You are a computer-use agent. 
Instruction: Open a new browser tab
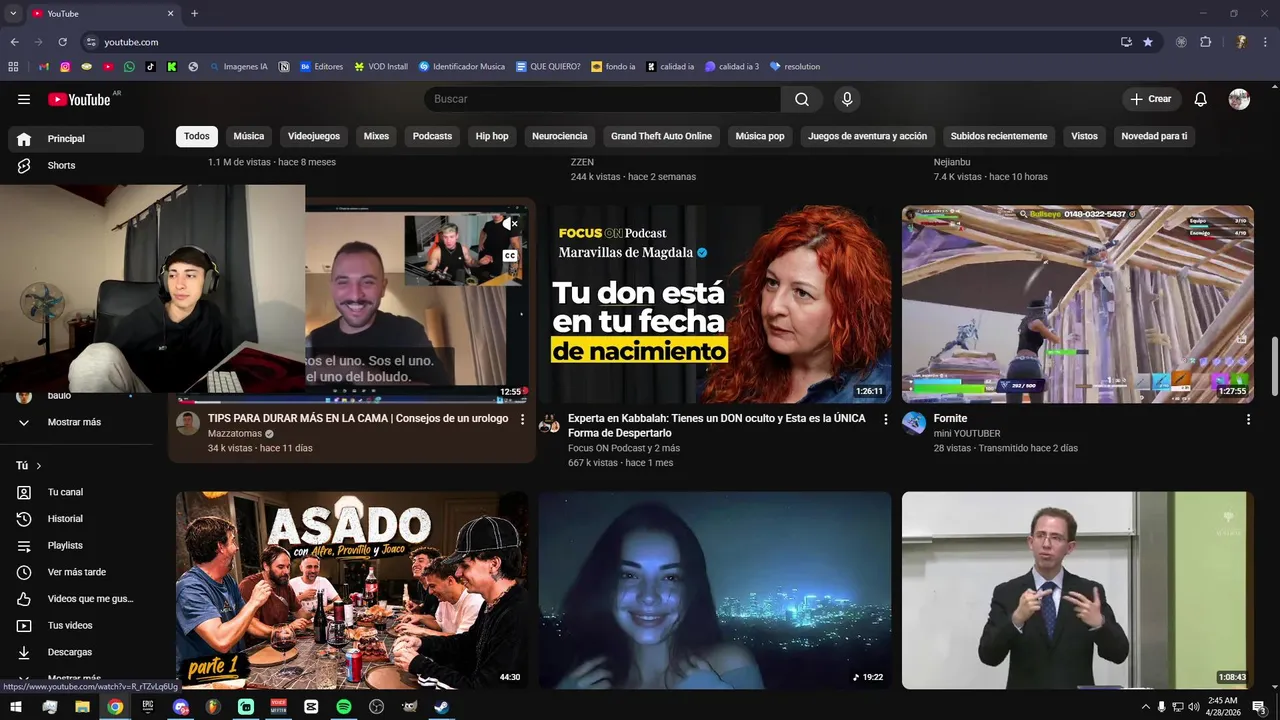tap(194, 13)
